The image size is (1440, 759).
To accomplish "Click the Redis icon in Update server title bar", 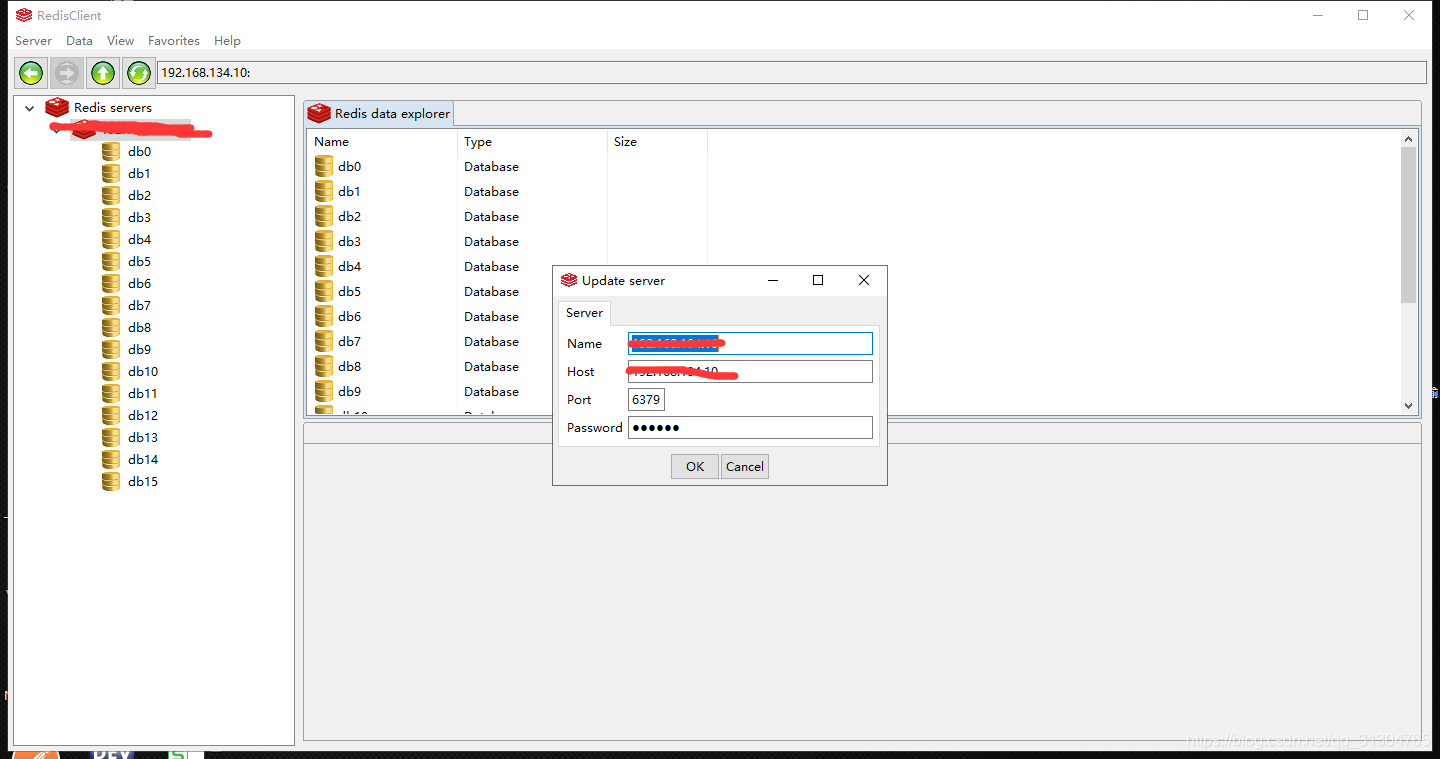I will click(569, 280).
